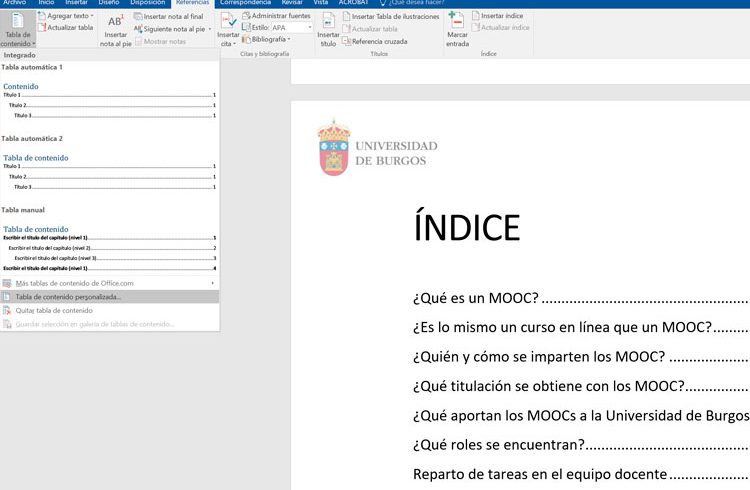Expand the Bibliografía dropdown arrow
The height and width of the screenshot is (490, 750).
(289, 39)
